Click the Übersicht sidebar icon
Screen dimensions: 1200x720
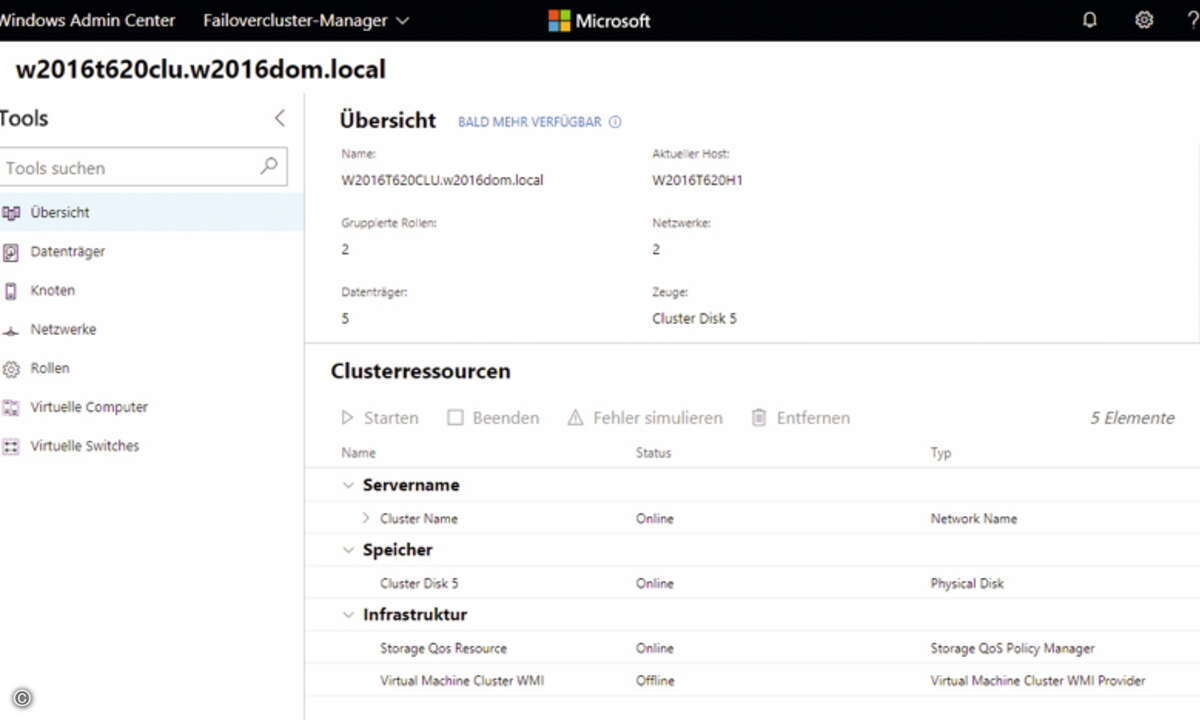point(11,213)
